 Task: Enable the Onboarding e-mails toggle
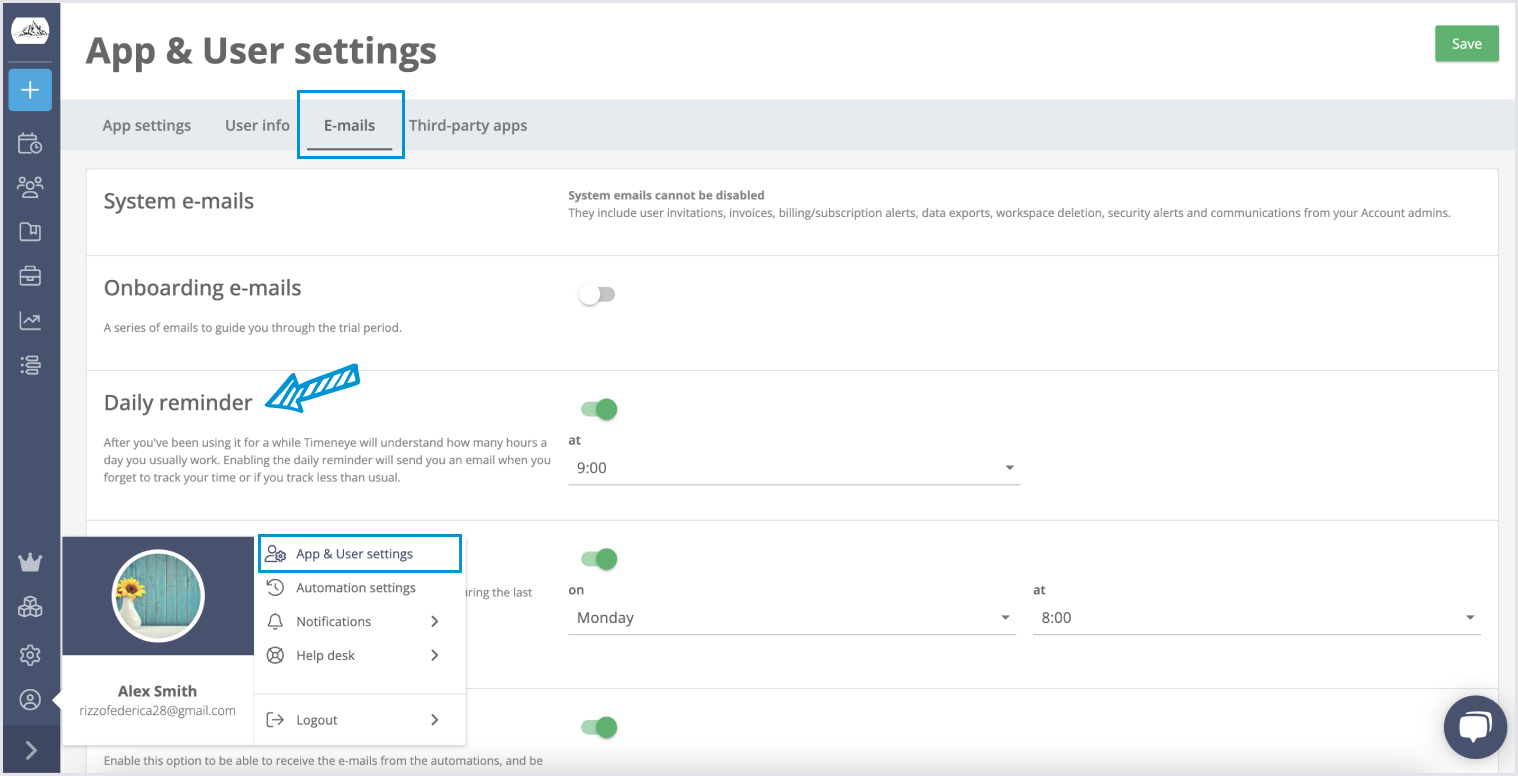(x=597, y=295)
